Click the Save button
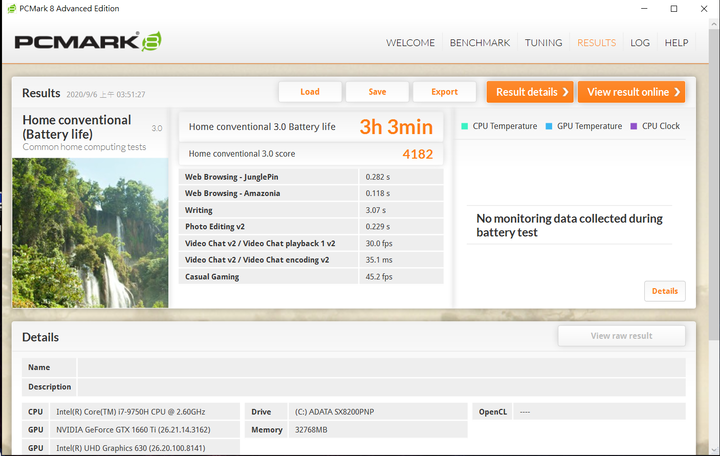Image resolution: width=720 pixels, height=456 pixels. [x=377, y=92]
